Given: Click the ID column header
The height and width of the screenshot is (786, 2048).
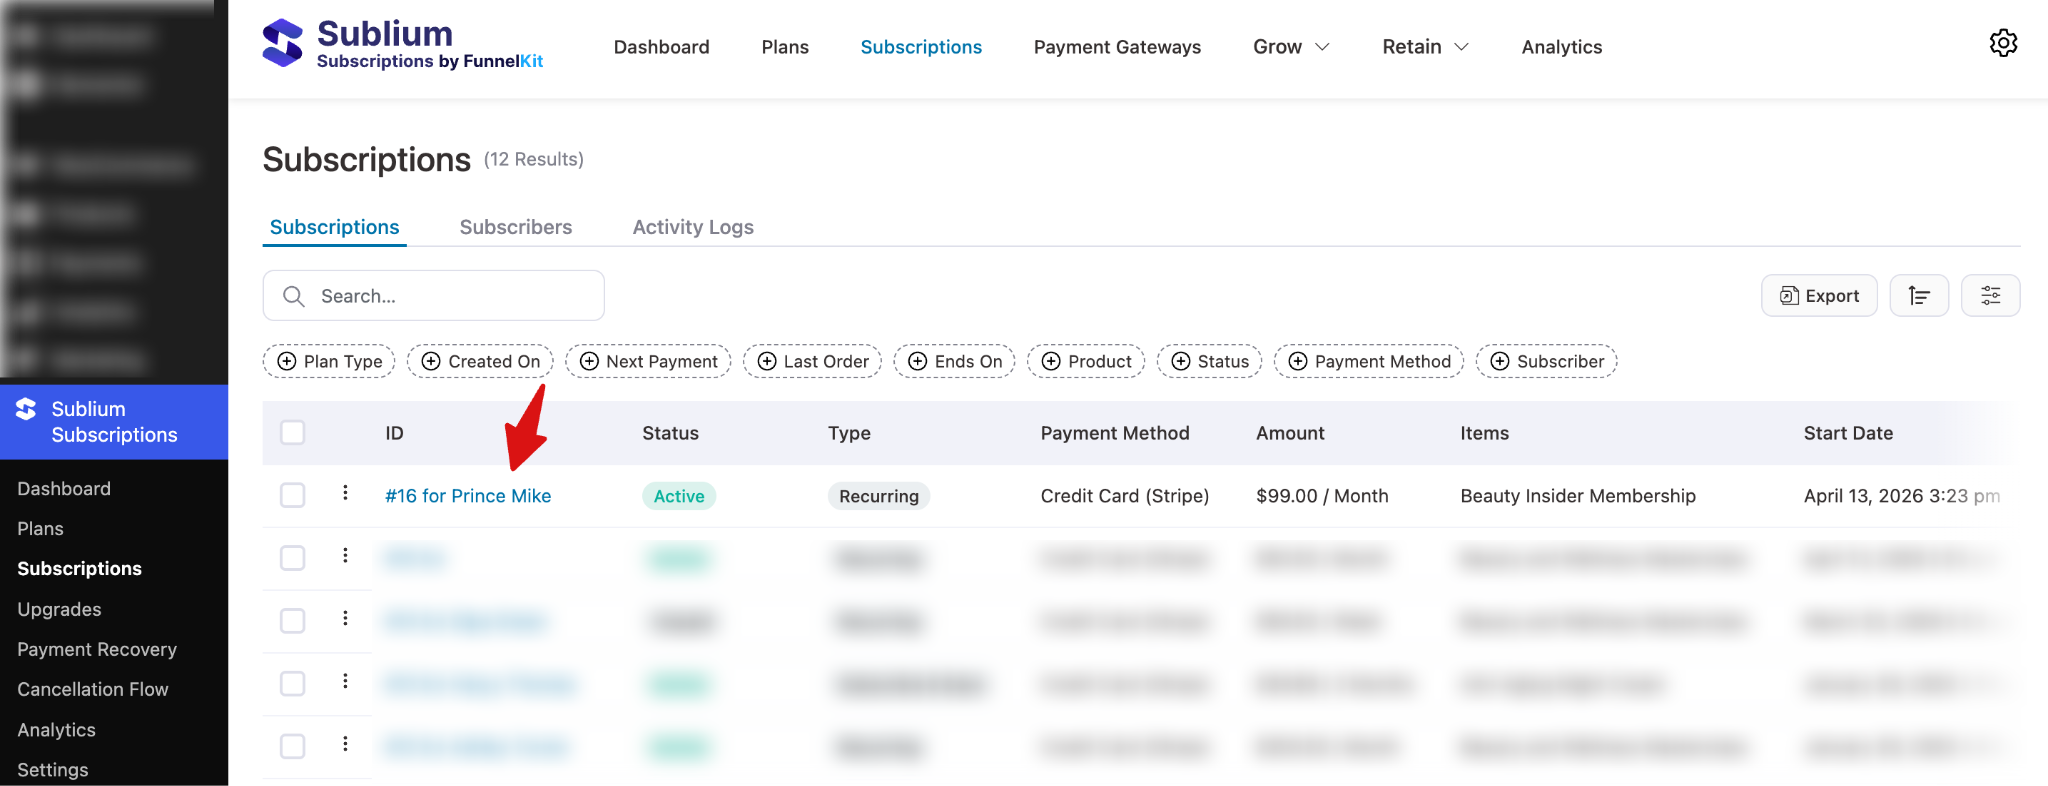Looking at the screenshot, I should click(x=395, y=433).
